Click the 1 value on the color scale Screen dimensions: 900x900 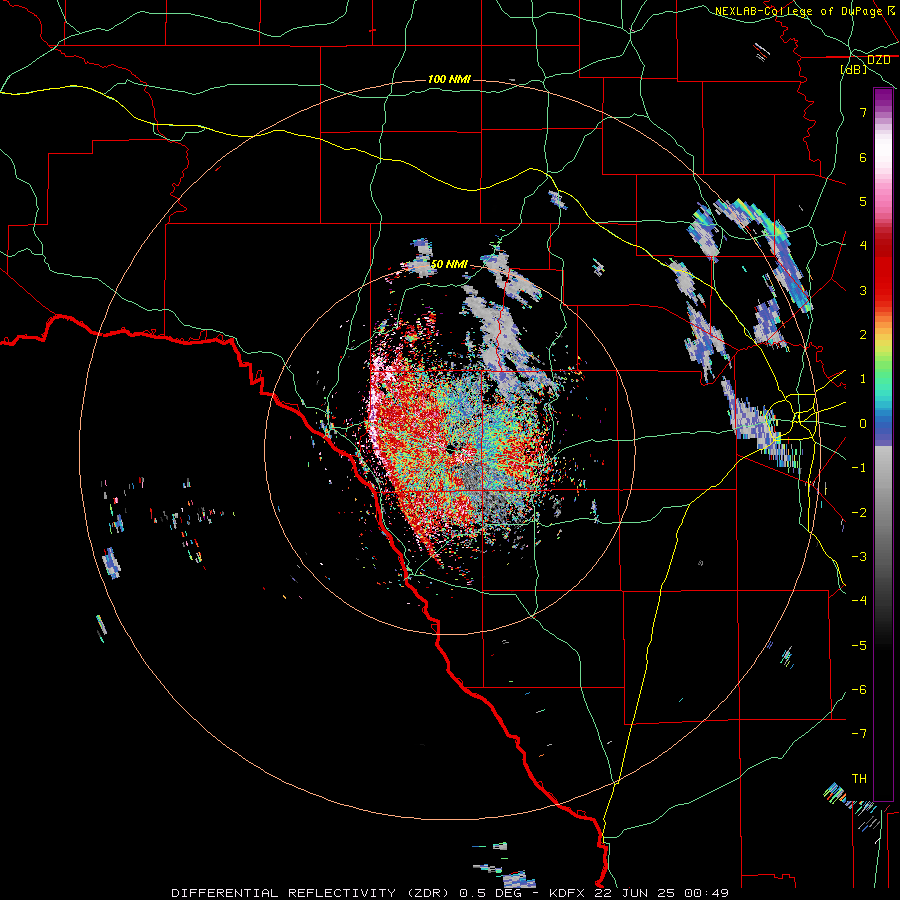(x=863, y=379)
